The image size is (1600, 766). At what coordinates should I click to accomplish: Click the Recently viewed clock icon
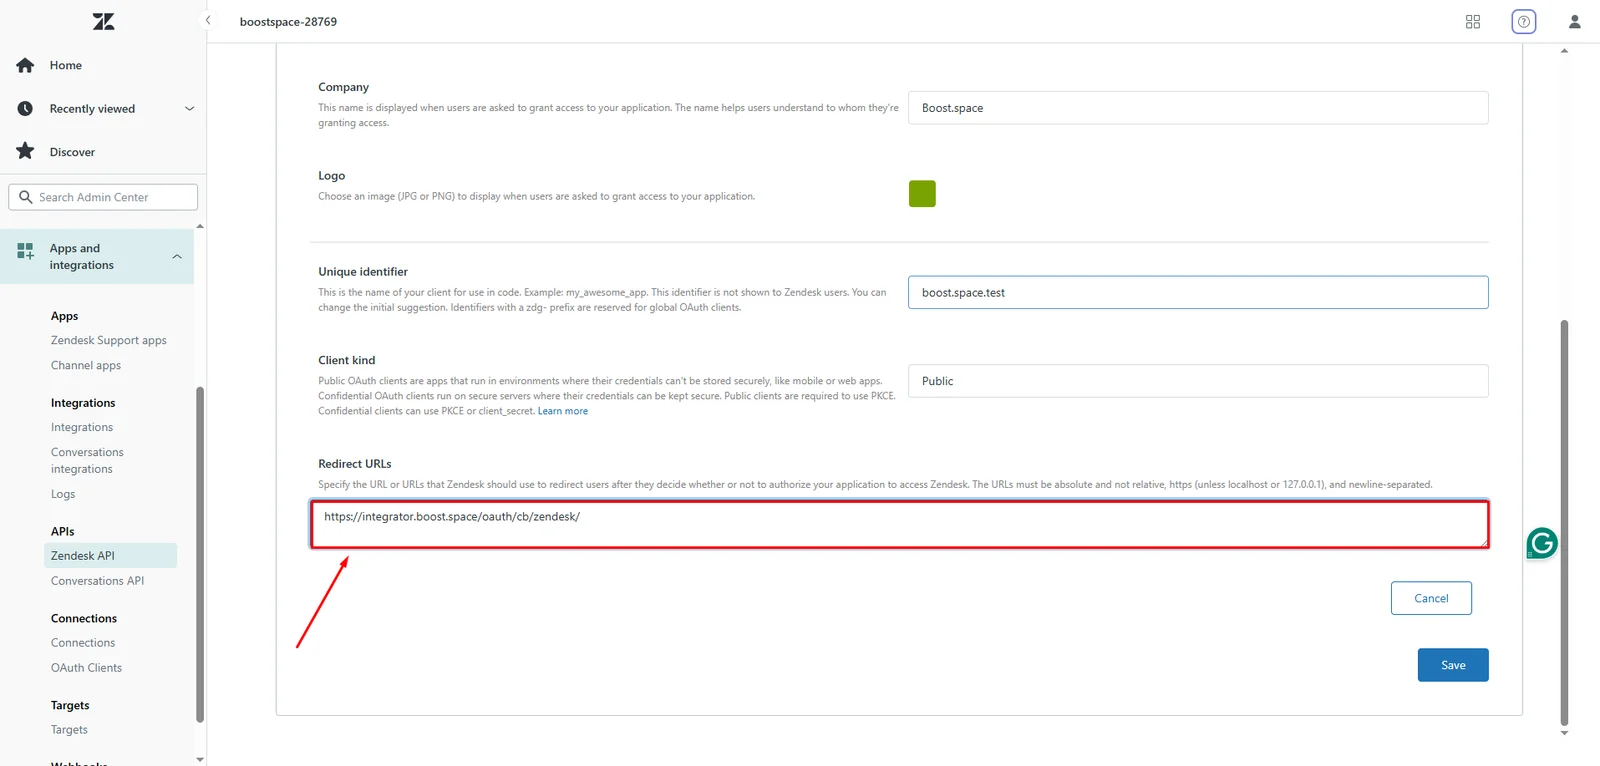coord(26,109)
